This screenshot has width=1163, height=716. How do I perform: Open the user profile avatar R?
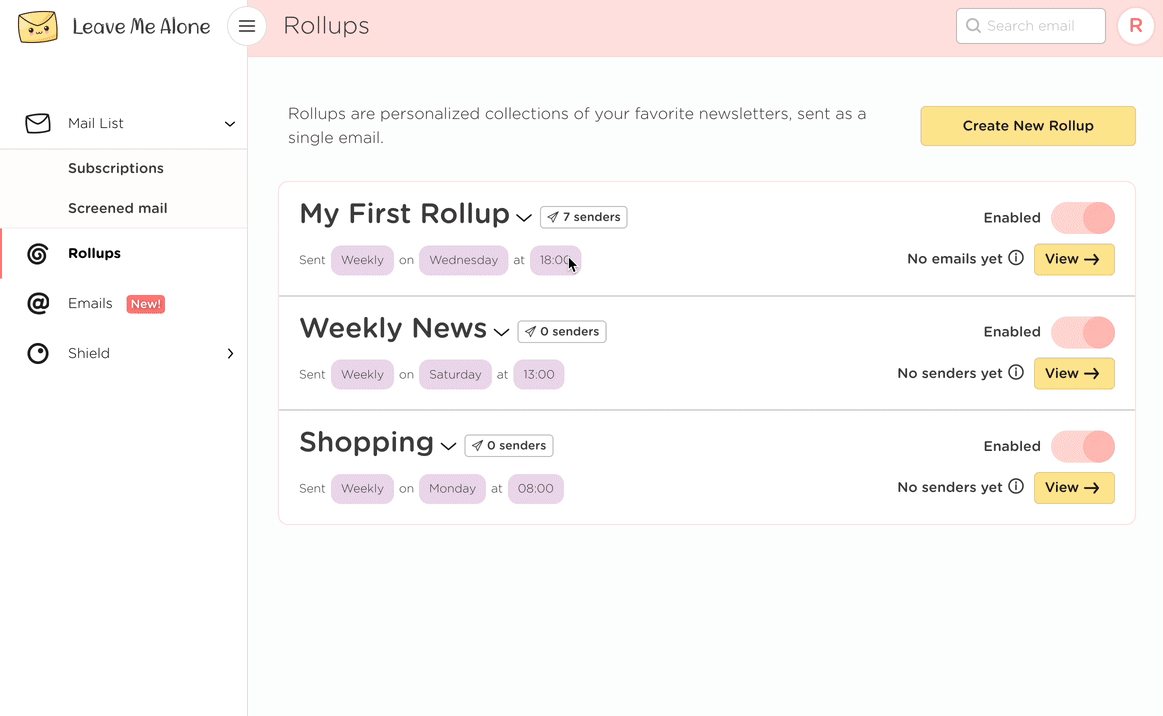1135,26
